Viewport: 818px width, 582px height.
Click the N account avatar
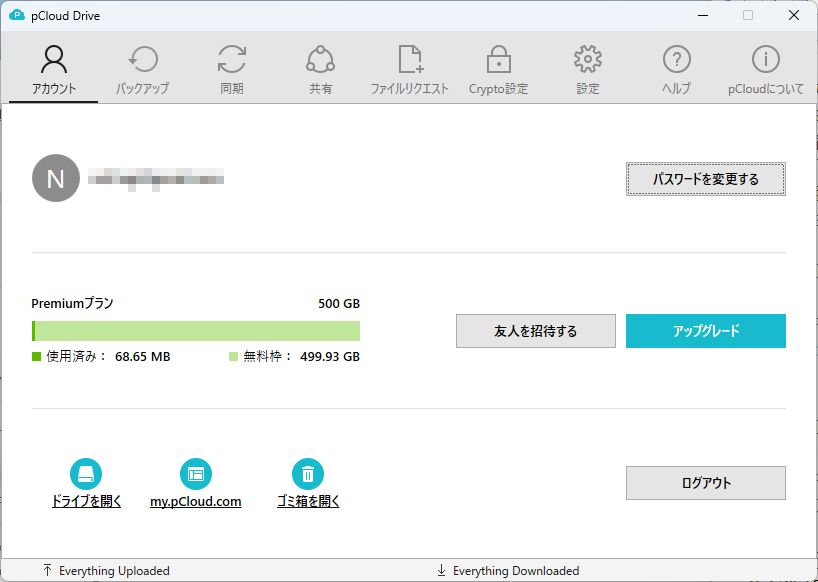[x=56, y=178]
